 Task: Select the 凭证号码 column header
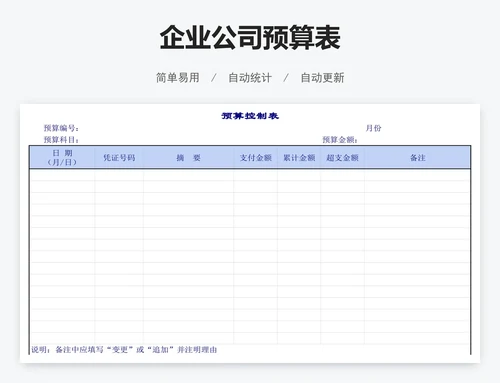pyautogui.click(x=119, y=158)
